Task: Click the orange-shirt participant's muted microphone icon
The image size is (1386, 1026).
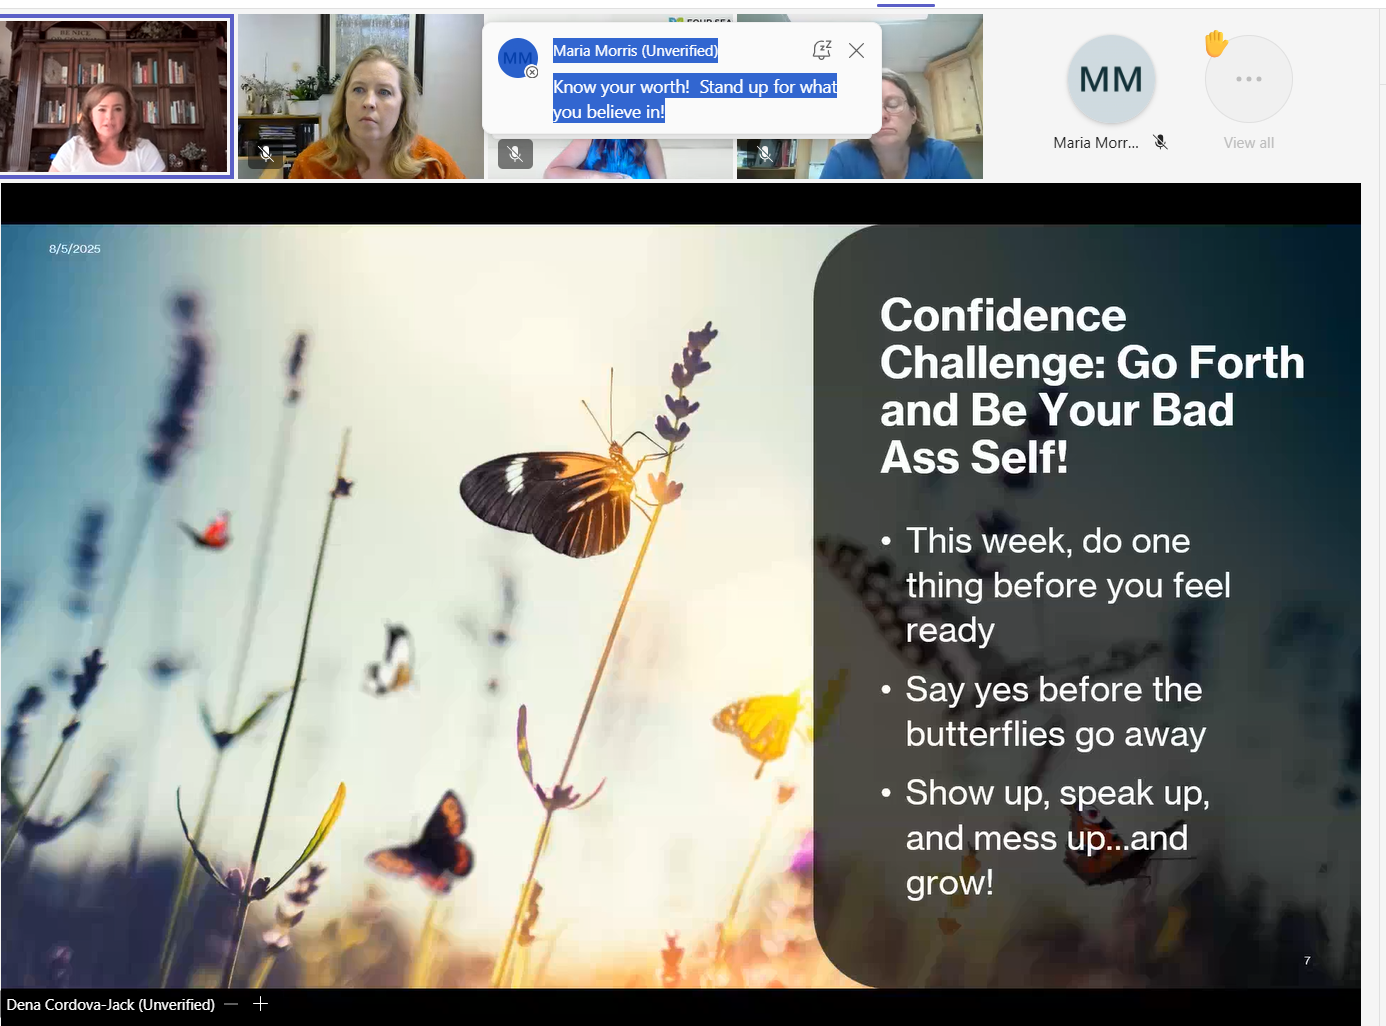Action: point(266,153)
